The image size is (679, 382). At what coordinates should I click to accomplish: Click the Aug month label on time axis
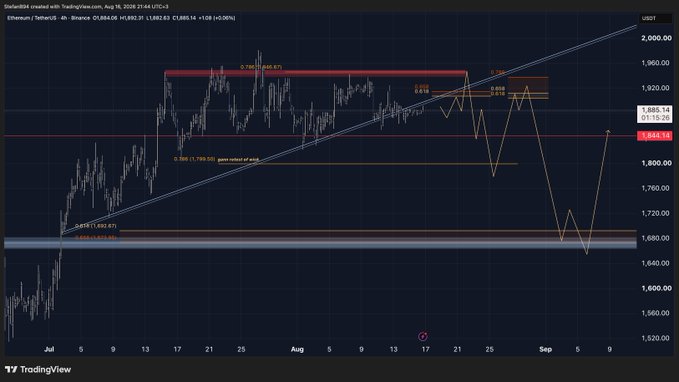pos(297,349)
